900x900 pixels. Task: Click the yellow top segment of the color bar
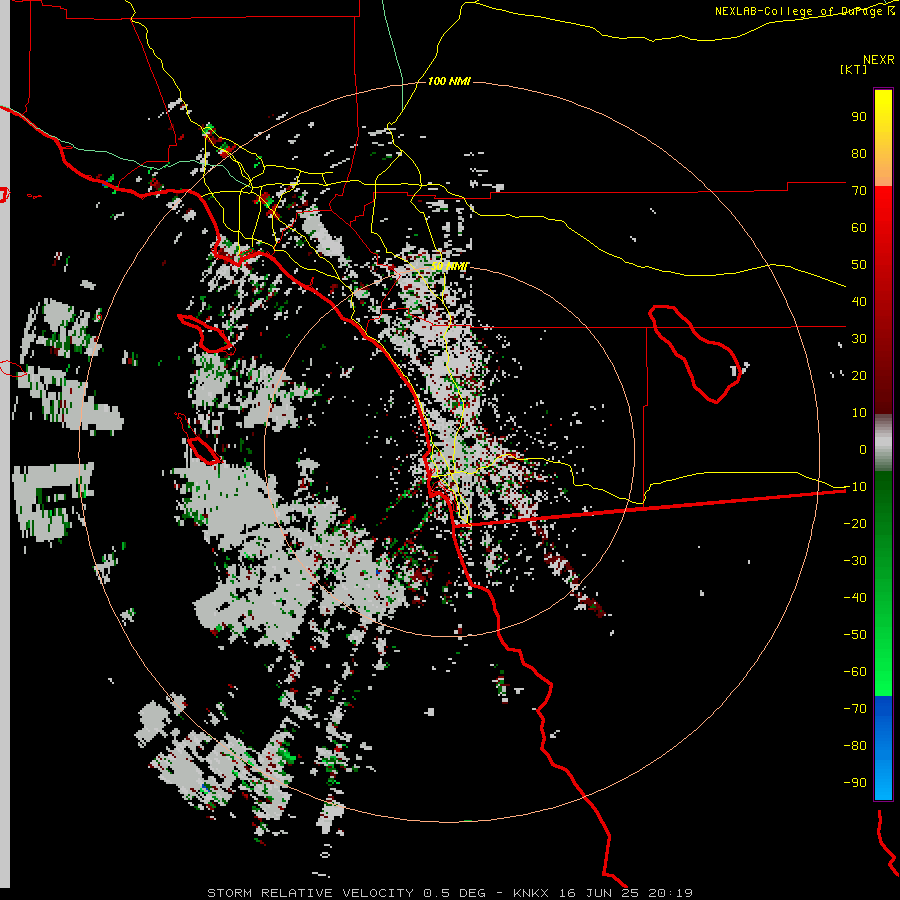883,138
